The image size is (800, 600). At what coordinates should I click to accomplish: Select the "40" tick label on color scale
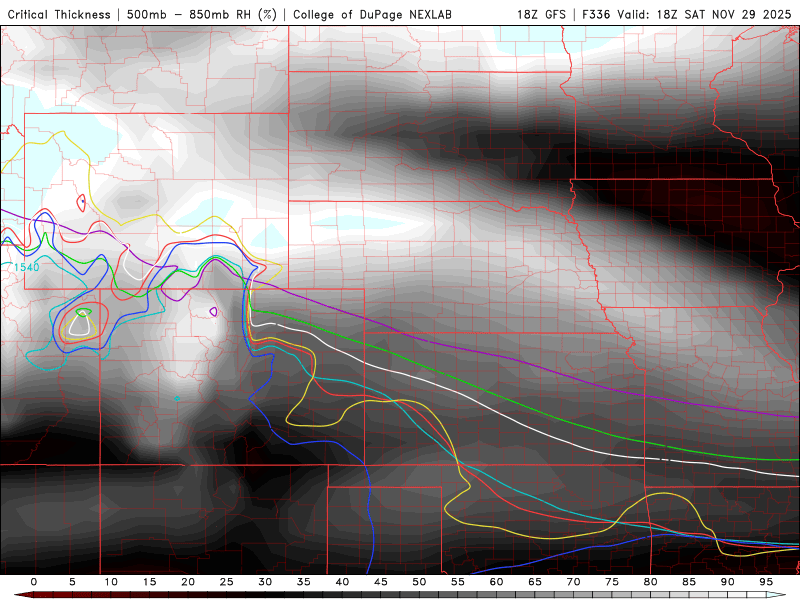pos(342,582)
